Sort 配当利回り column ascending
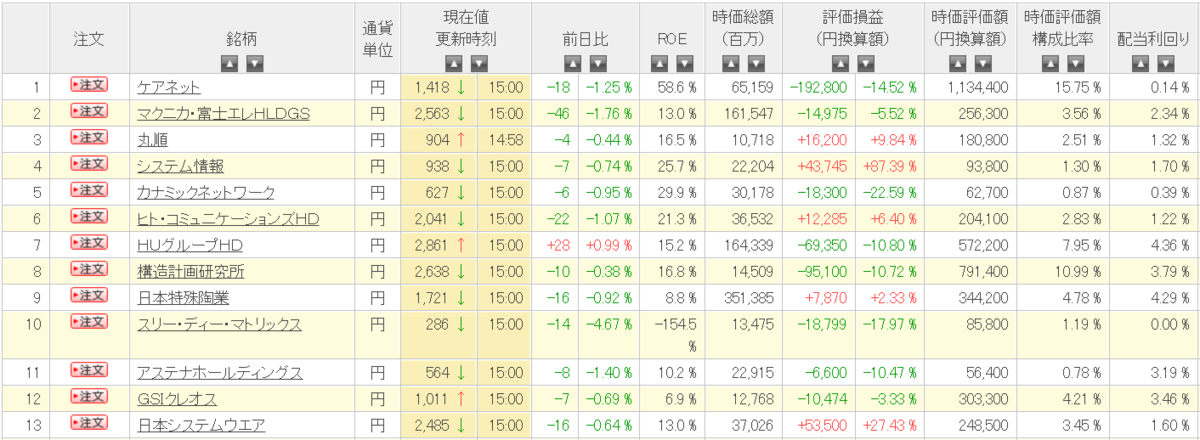 [1139, 64]
